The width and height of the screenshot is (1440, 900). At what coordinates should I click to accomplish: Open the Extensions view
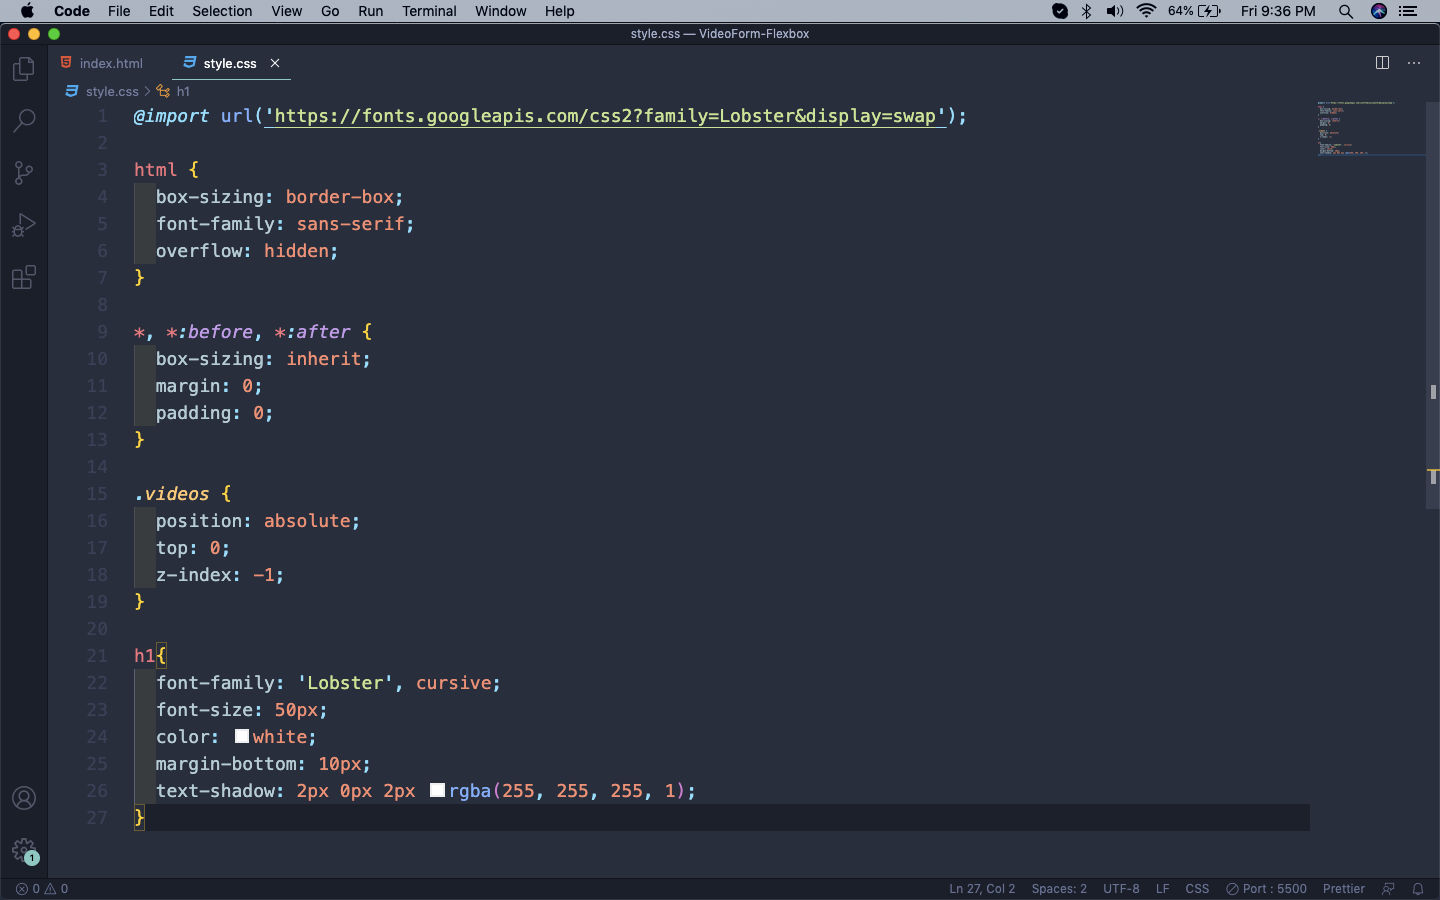click(x=24, y=277)
